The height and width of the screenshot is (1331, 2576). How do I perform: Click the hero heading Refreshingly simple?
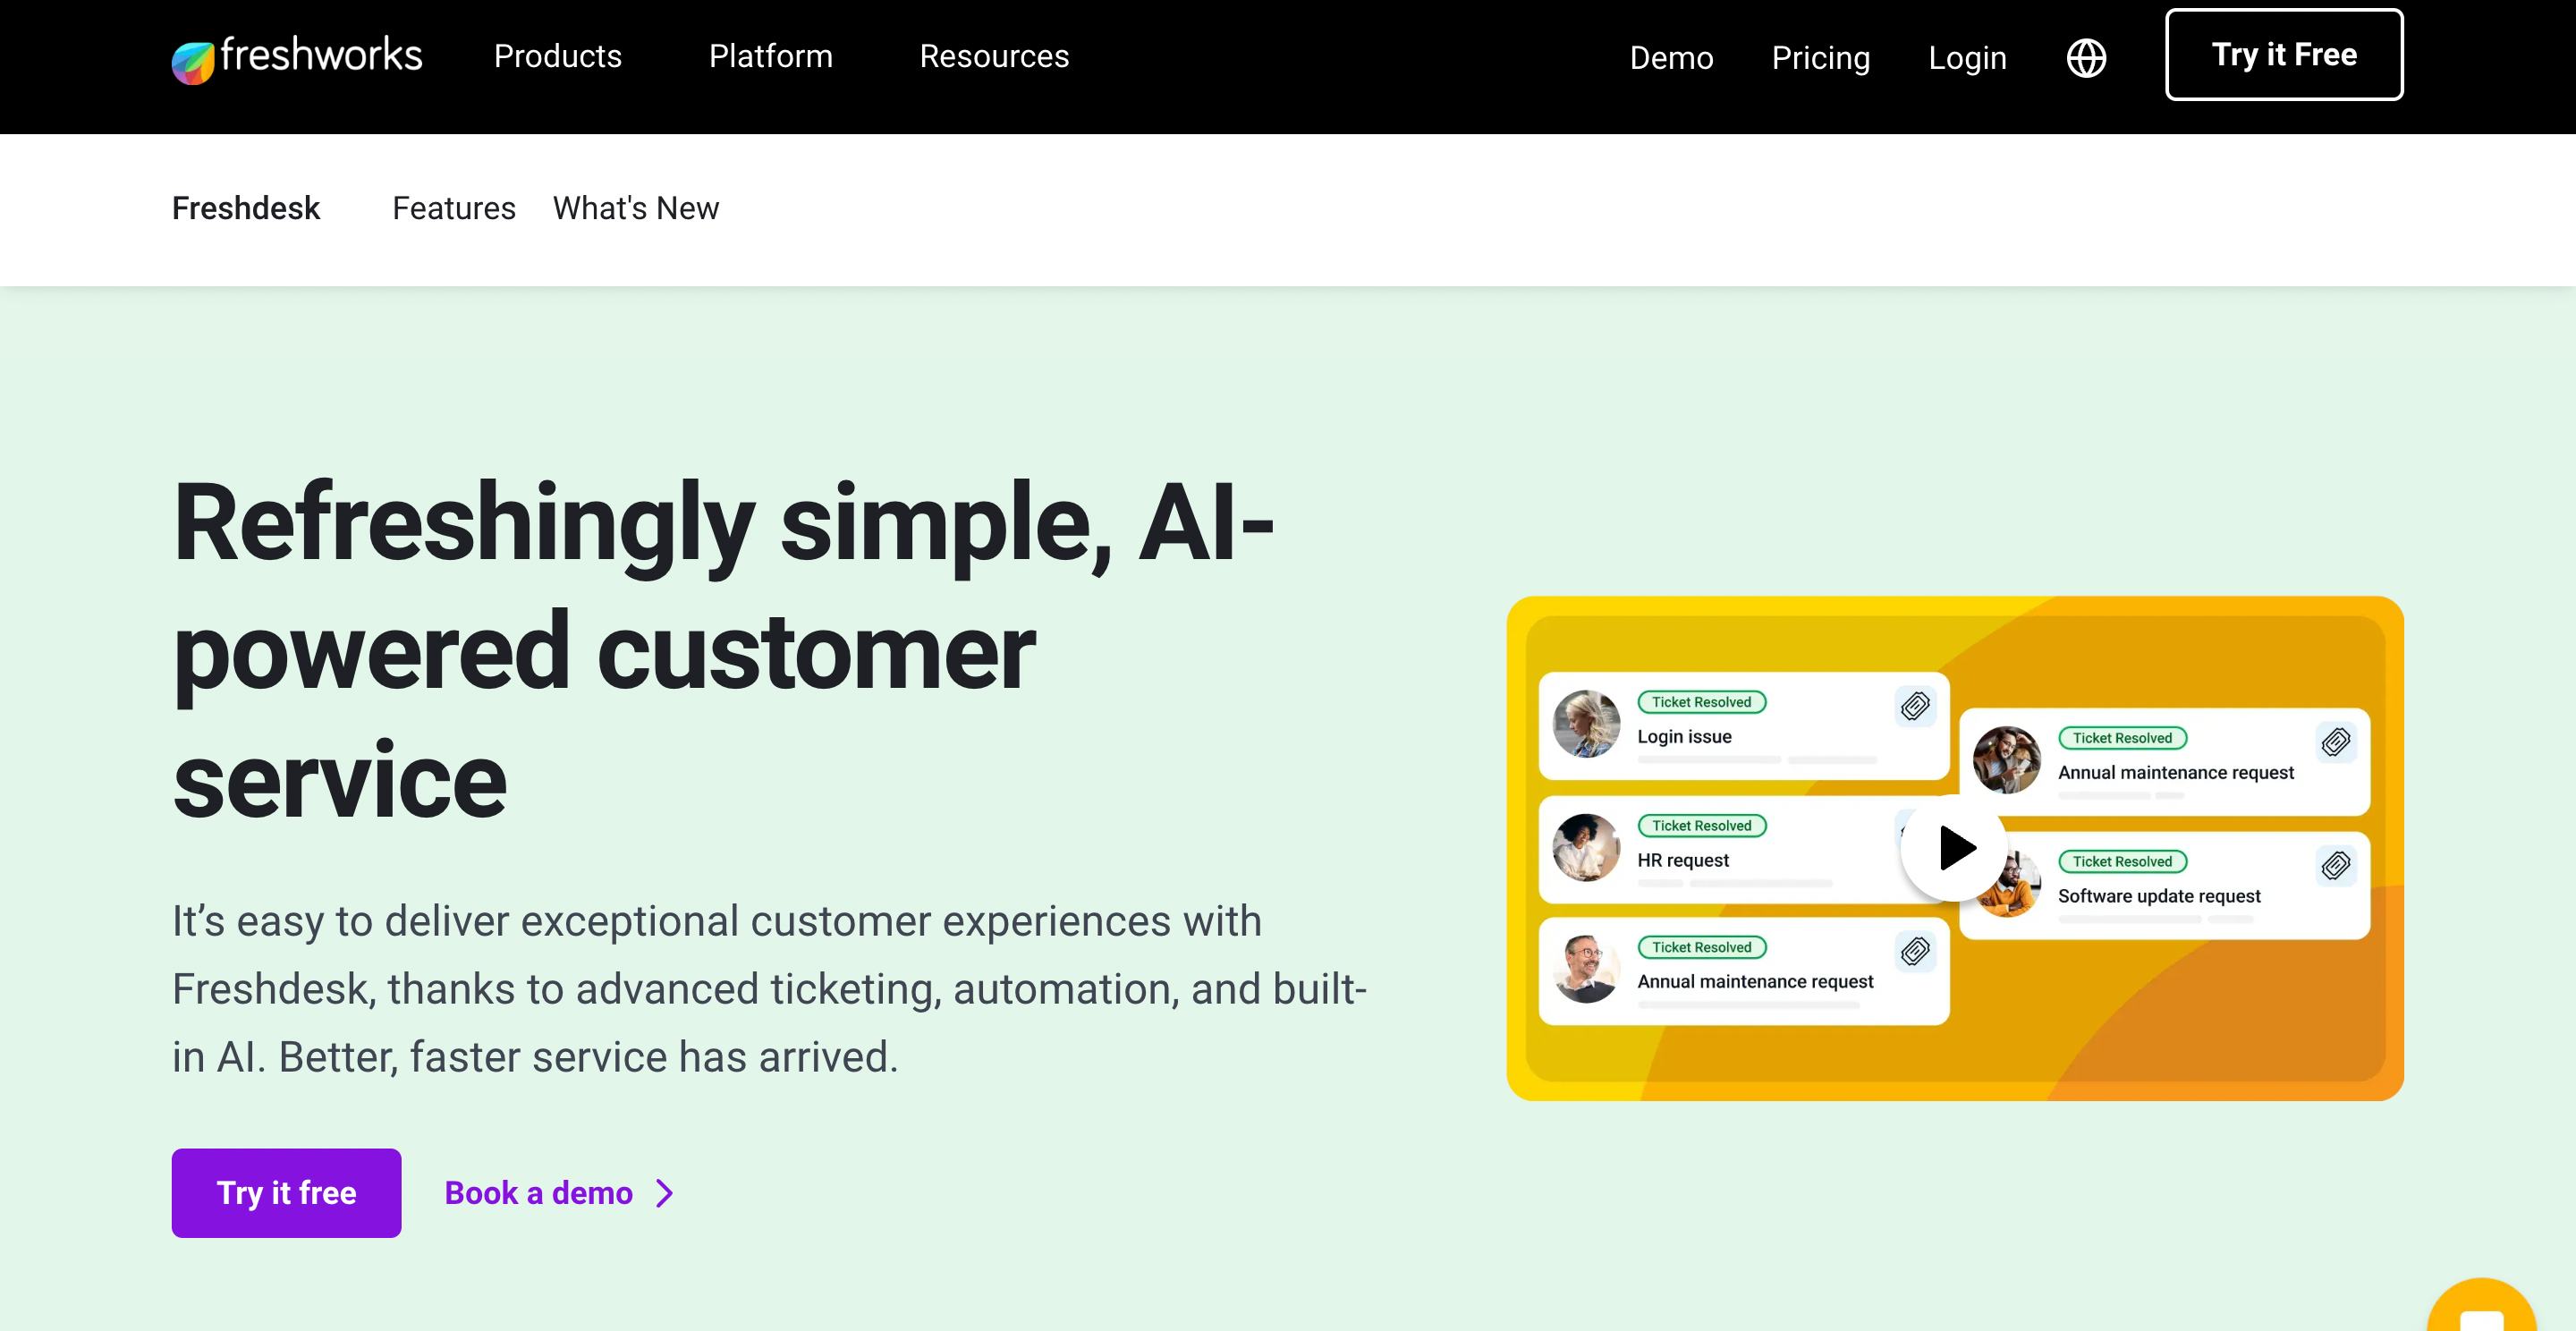point(723,650)
